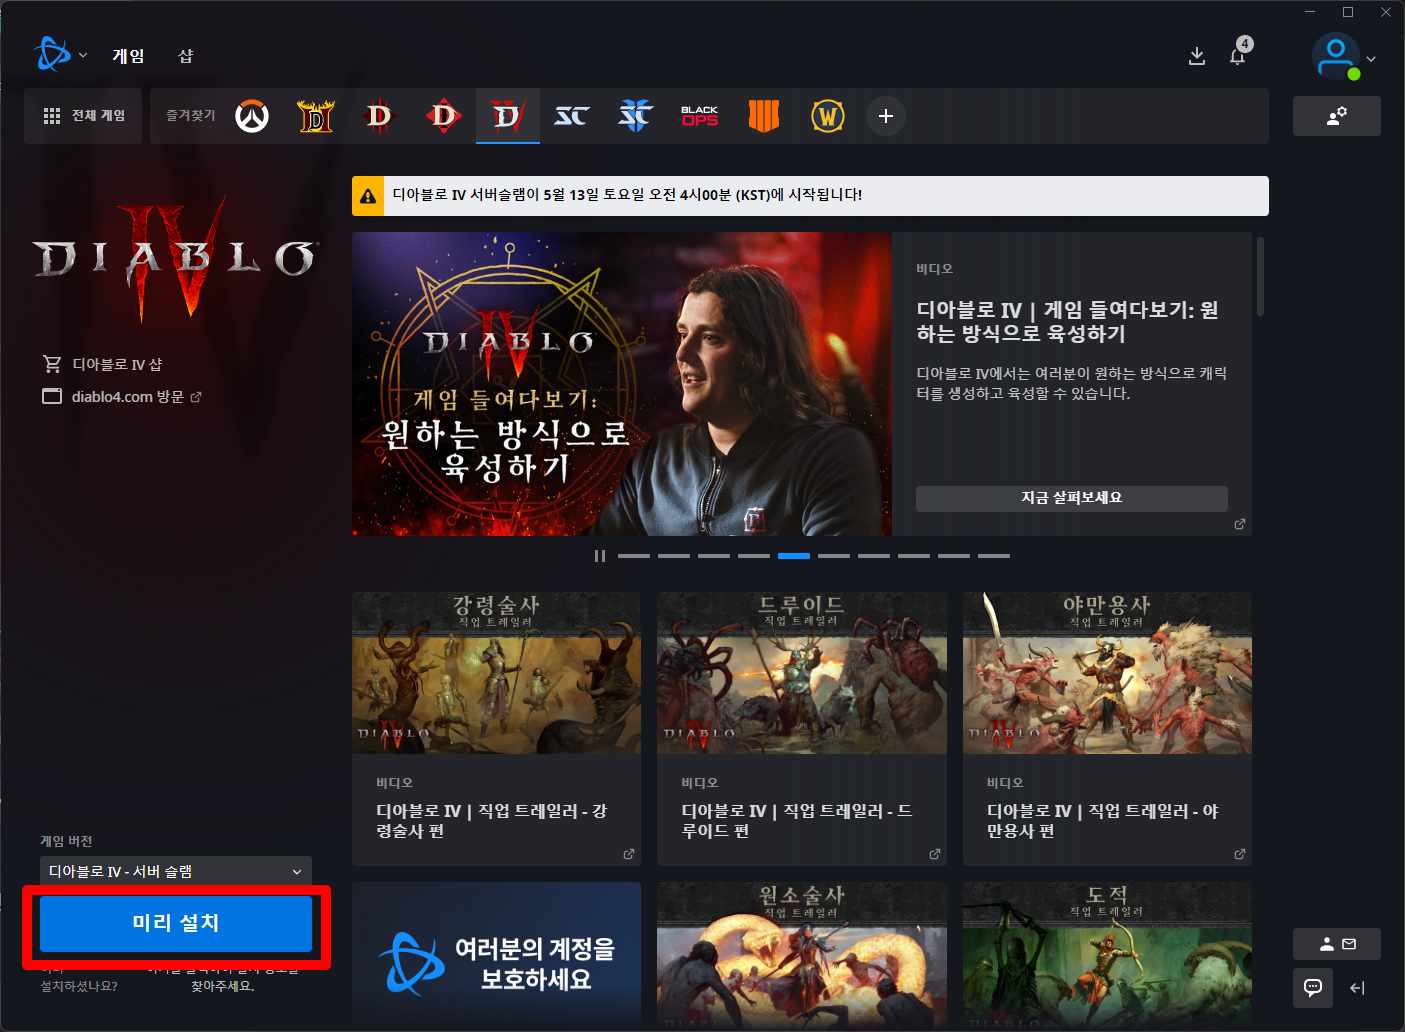Open the Battle.net logo menu
The image size is (1405, 1032).
(52, 55)
